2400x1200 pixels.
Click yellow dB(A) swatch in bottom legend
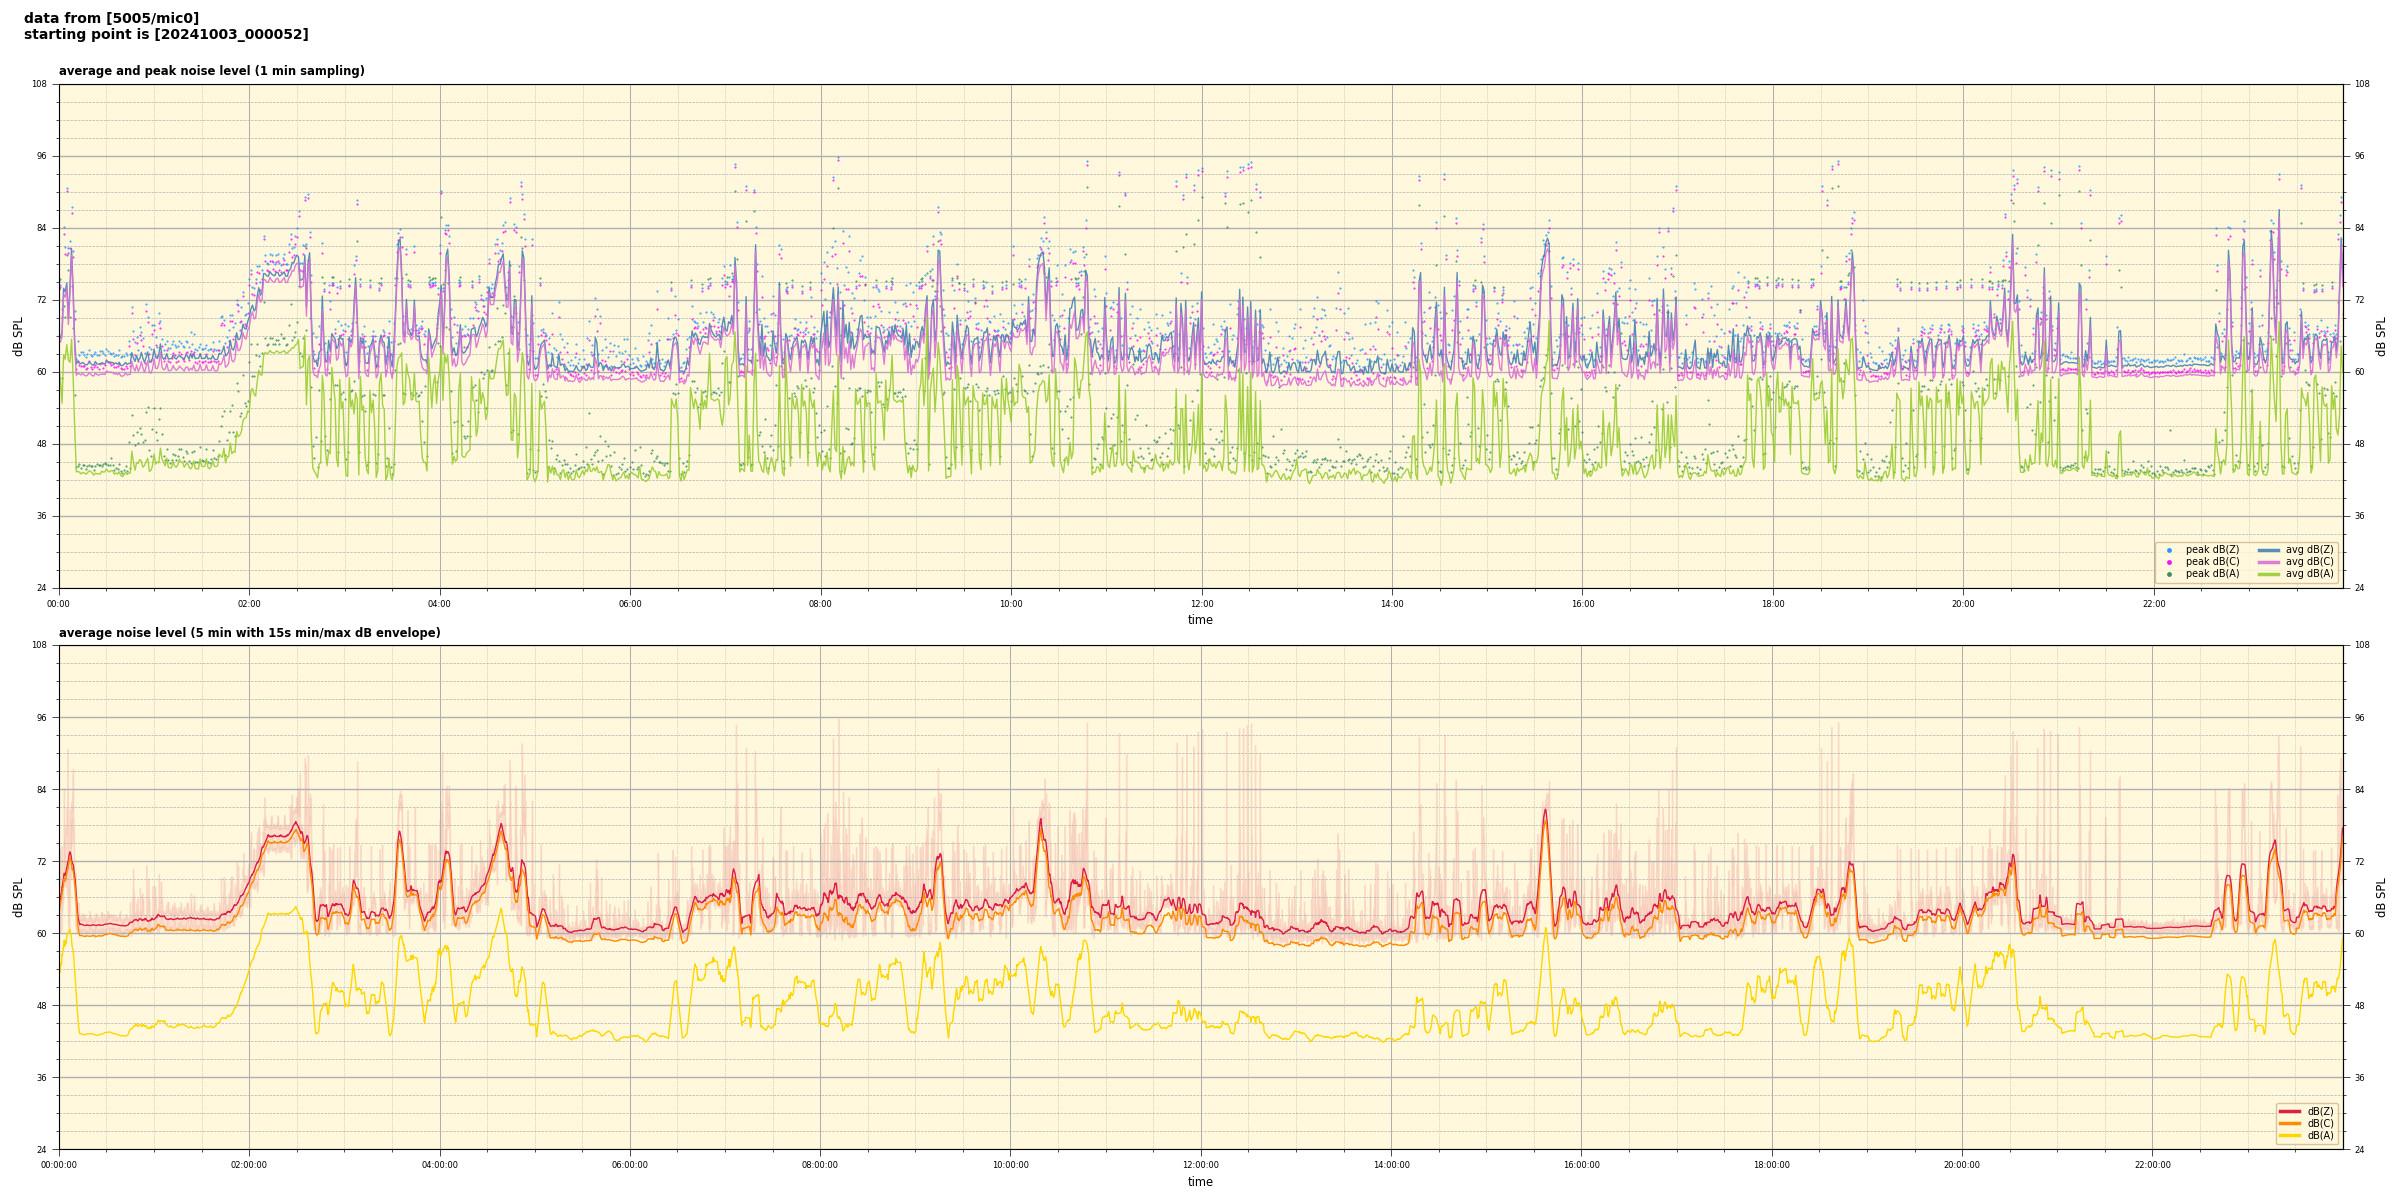click(2289, 1135)
